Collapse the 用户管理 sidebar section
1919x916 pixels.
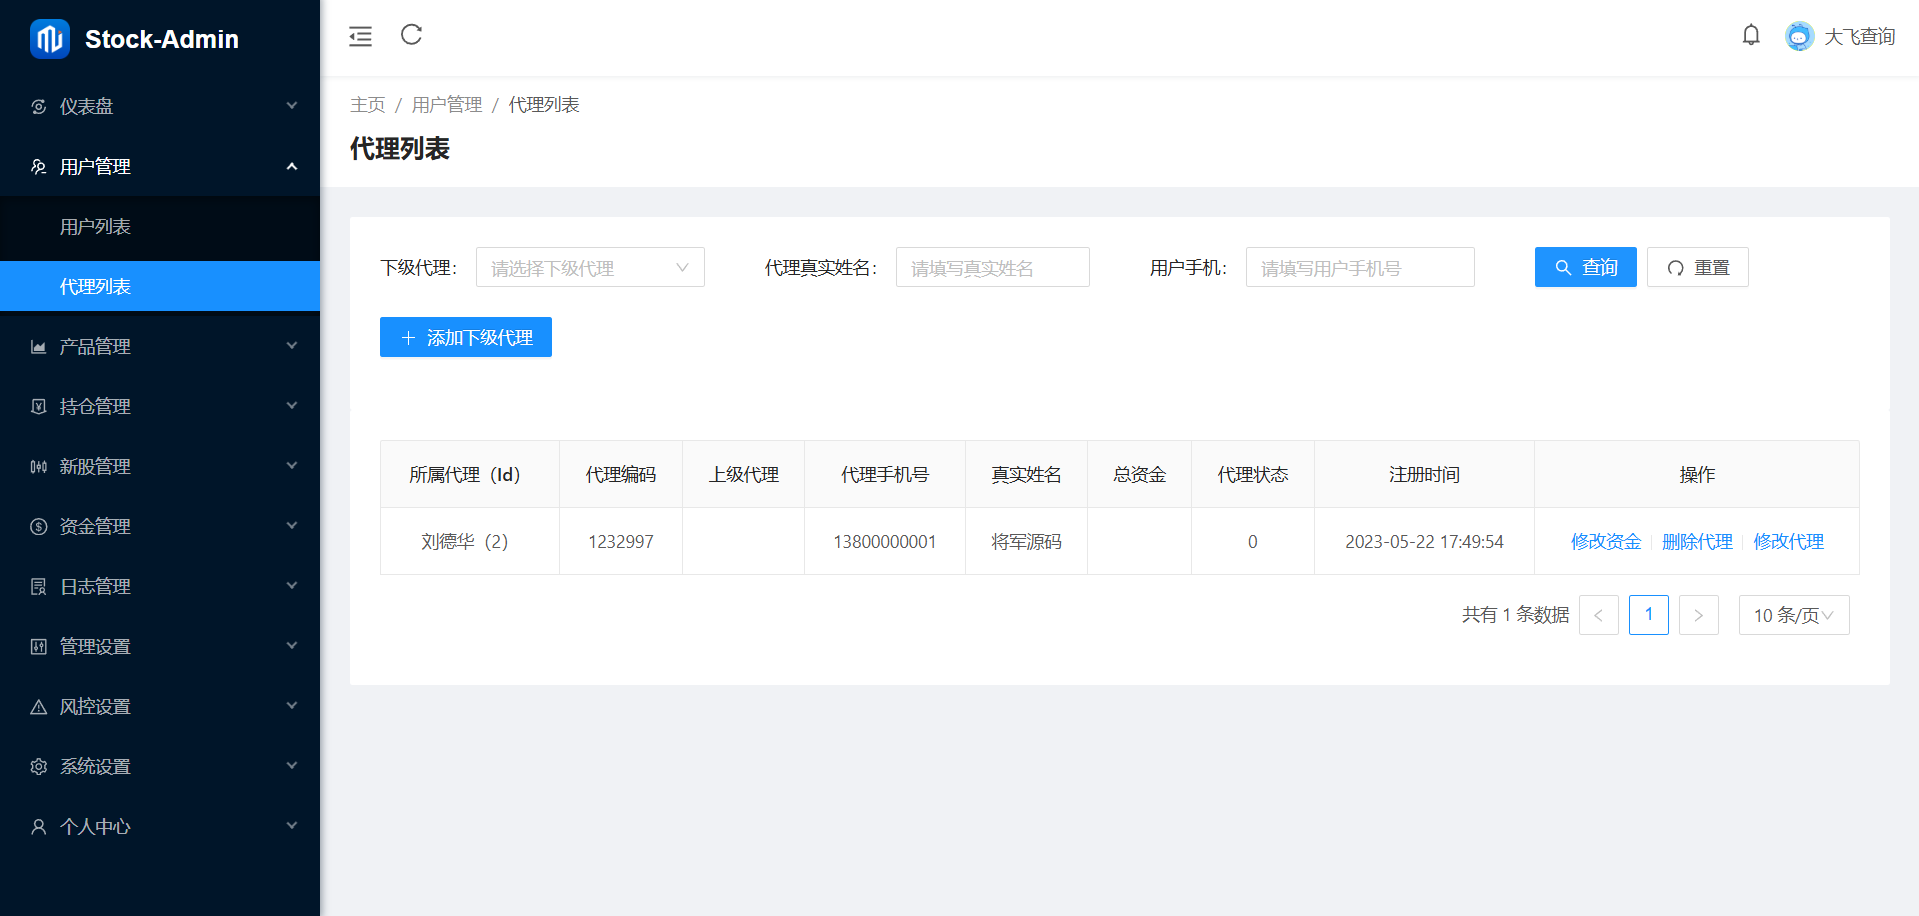(160, 166)
